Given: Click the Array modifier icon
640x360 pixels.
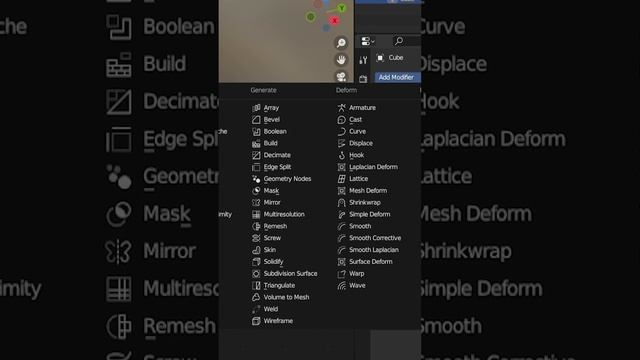Looking at the screenshot, I should [256, 108].
